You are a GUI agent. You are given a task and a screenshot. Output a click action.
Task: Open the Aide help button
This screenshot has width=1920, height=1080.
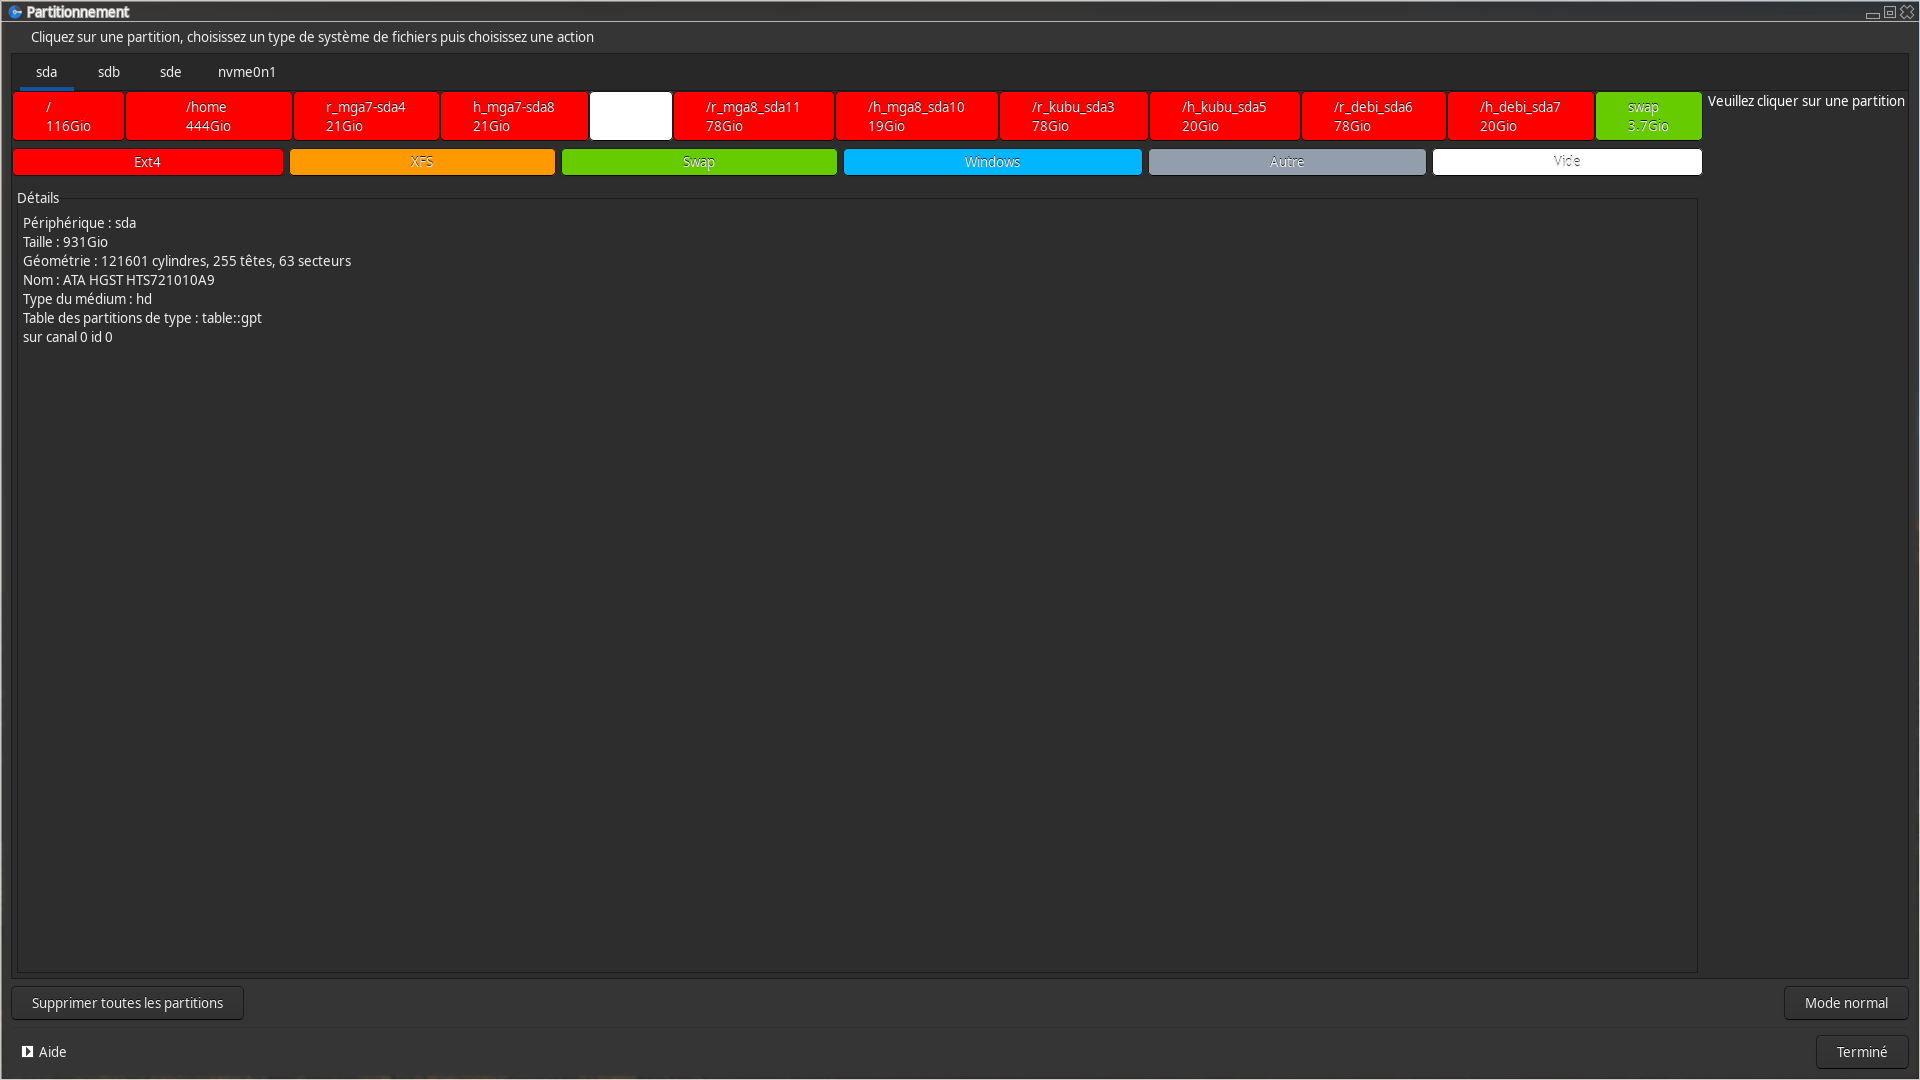(x=44, y=1052)
